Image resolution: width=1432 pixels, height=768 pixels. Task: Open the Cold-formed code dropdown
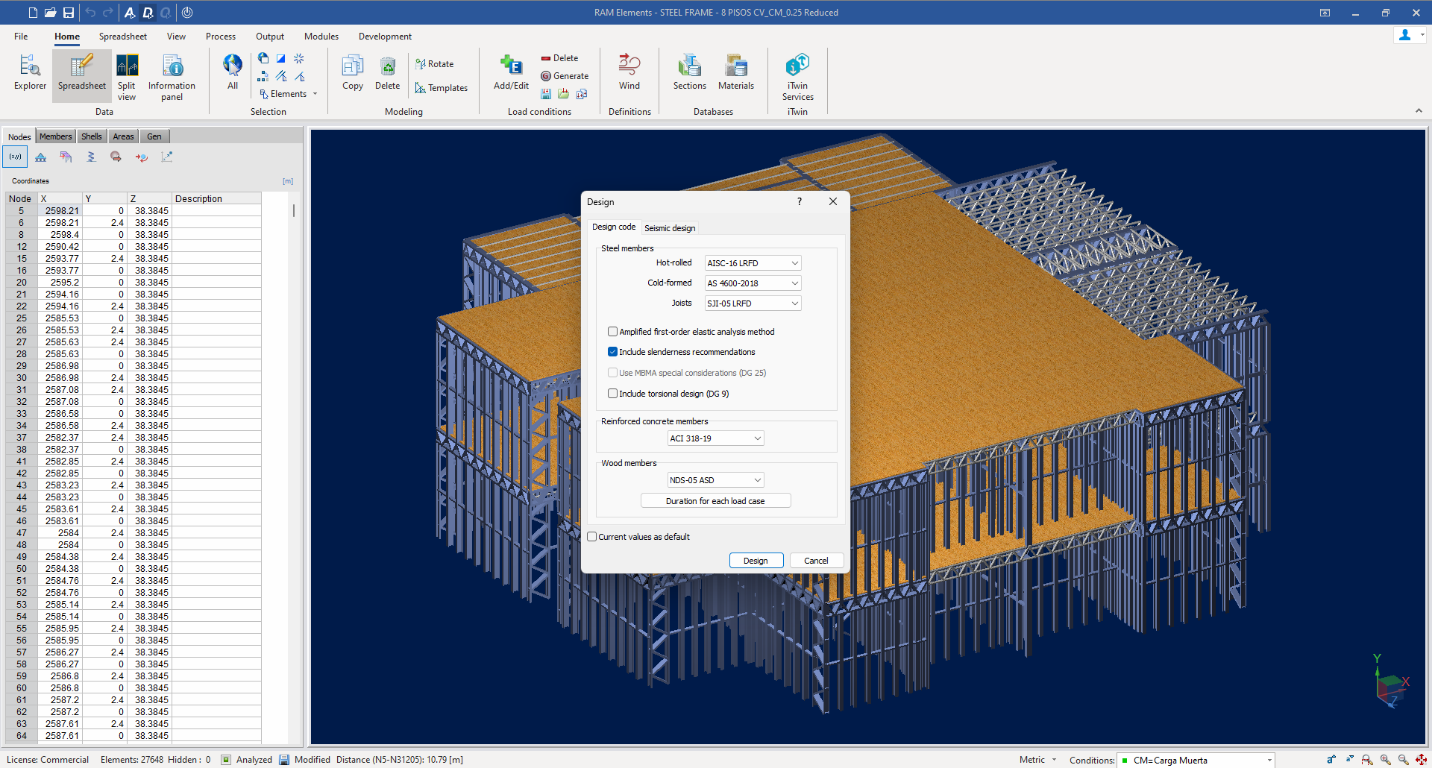point(754,283)
